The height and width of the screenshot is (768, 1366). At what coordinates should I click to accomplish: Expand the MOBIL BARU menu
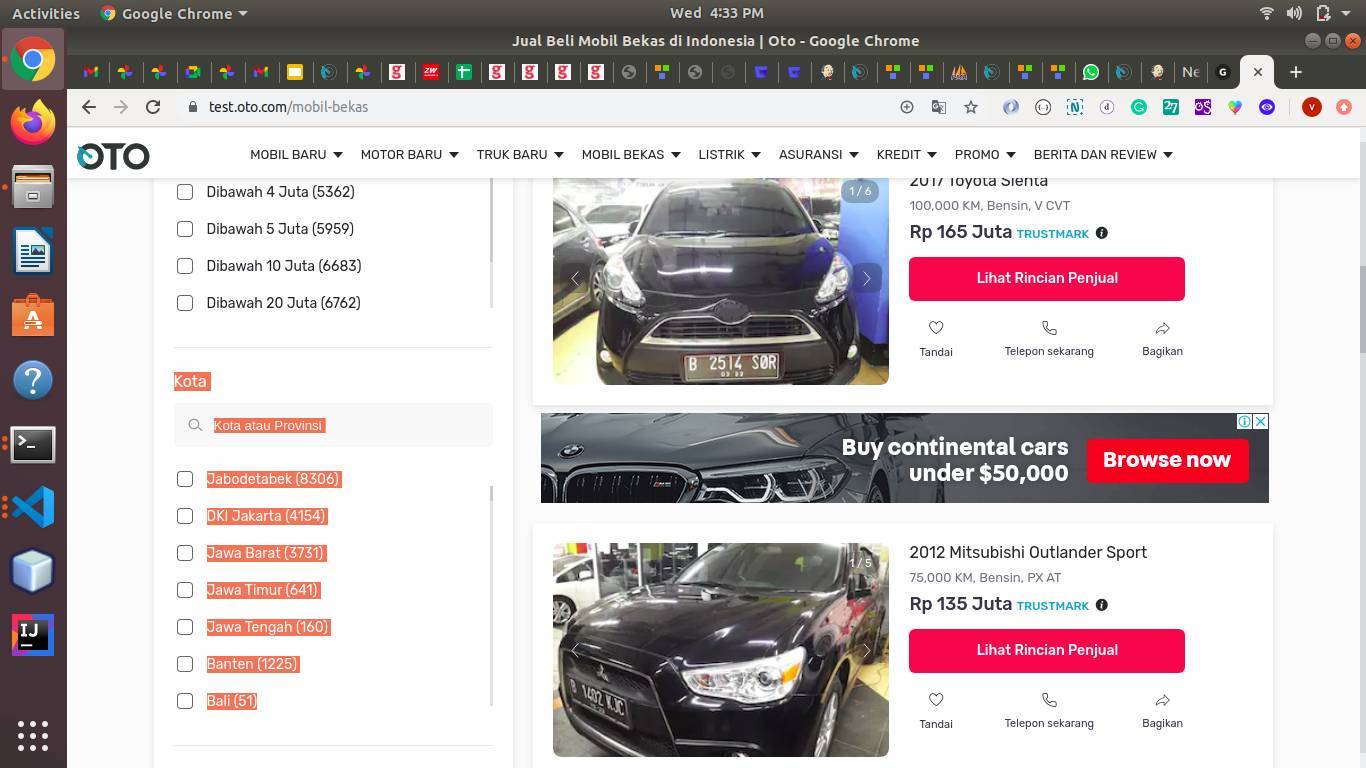(296, 154)
